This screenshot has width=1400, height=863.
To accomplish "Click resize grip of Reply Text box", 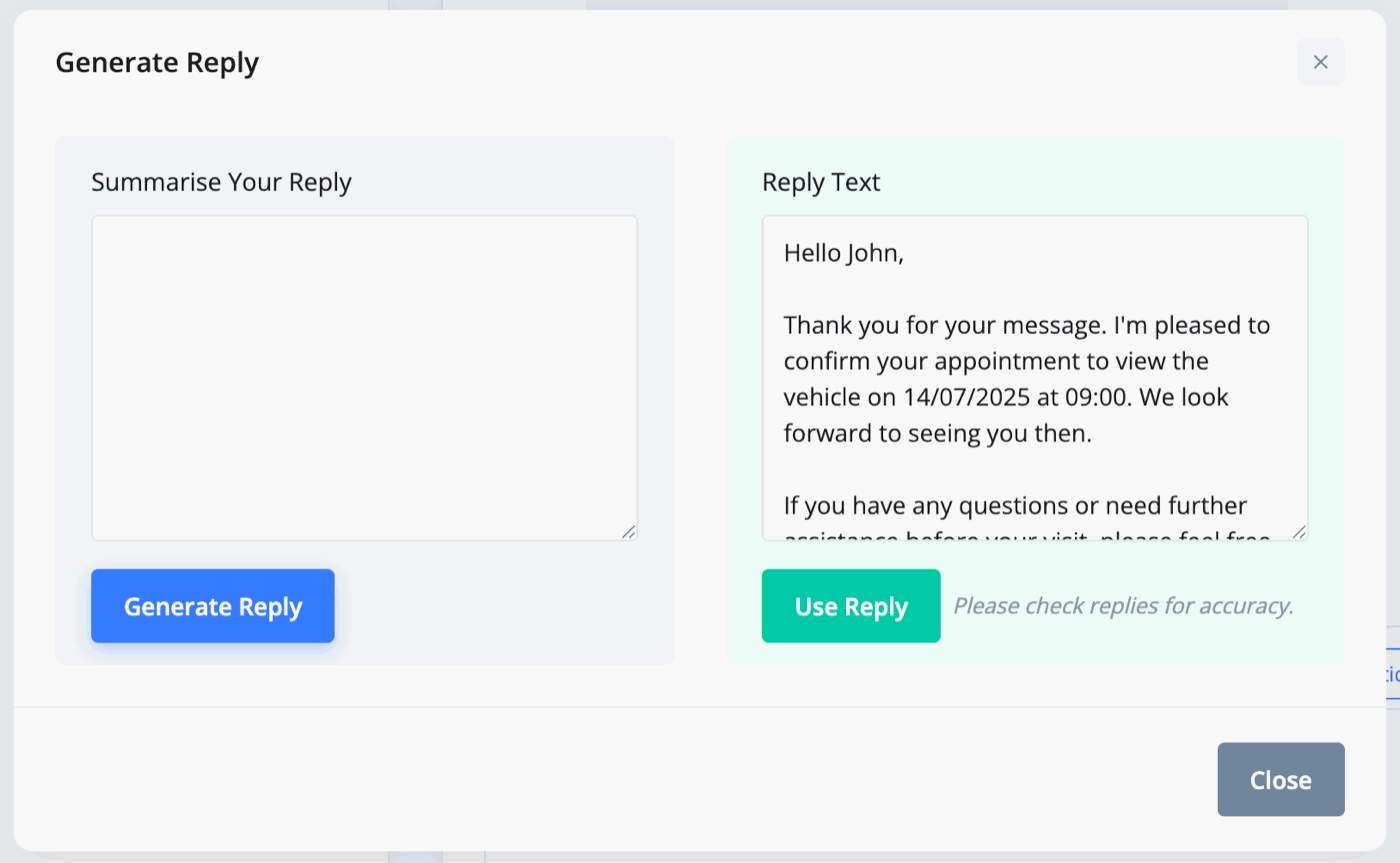I will tap(1299, 531).
